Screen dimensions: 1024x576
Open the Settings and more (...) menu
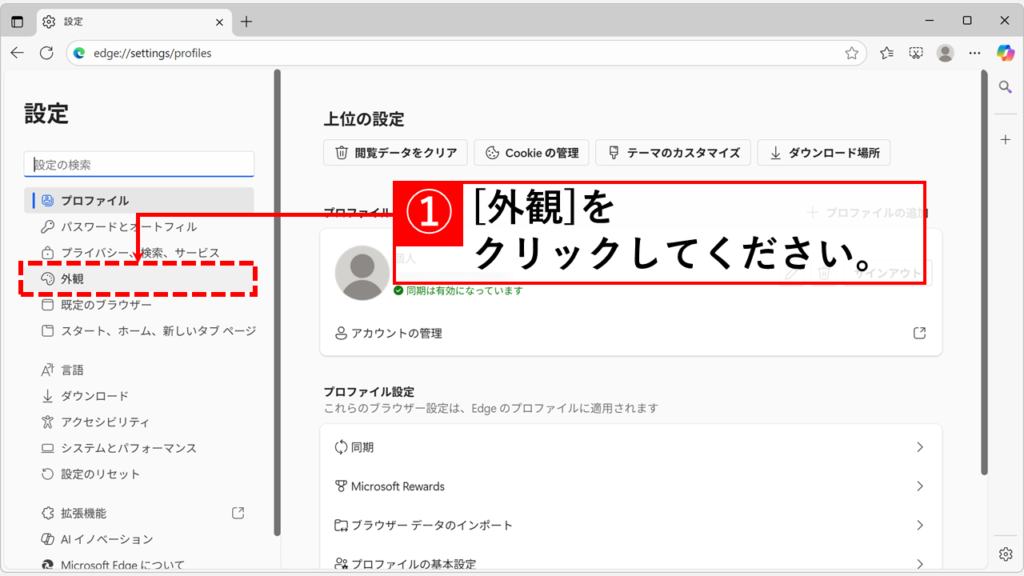pyautogui.click(x=975, y=53)
